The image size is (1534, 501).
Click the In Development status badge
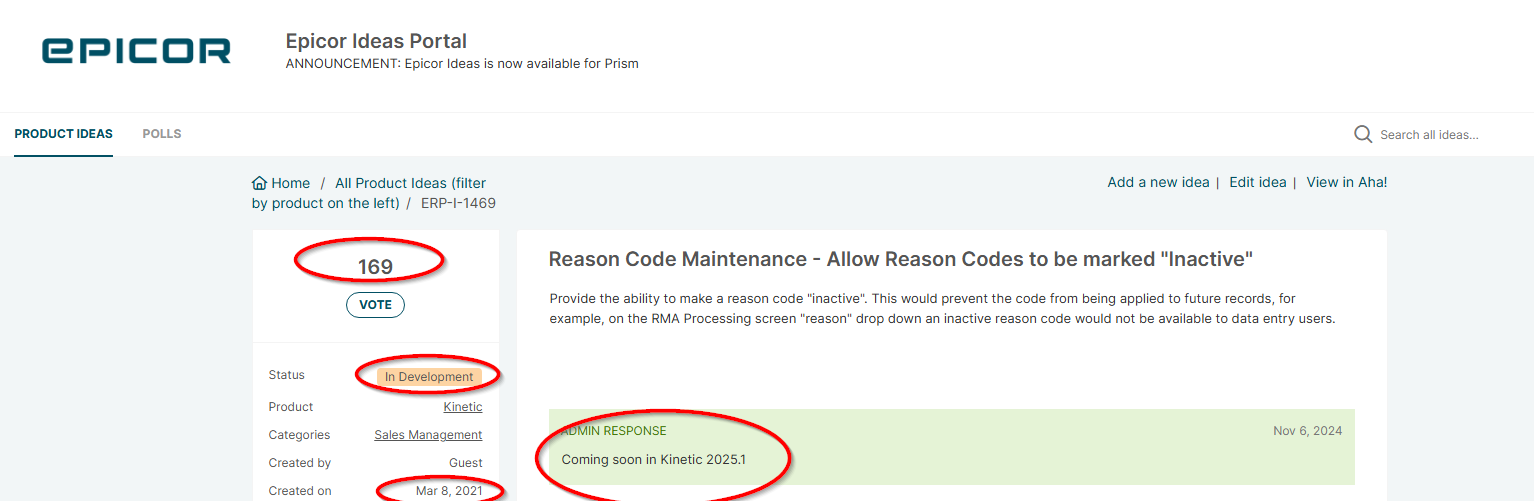click(429, 377)
